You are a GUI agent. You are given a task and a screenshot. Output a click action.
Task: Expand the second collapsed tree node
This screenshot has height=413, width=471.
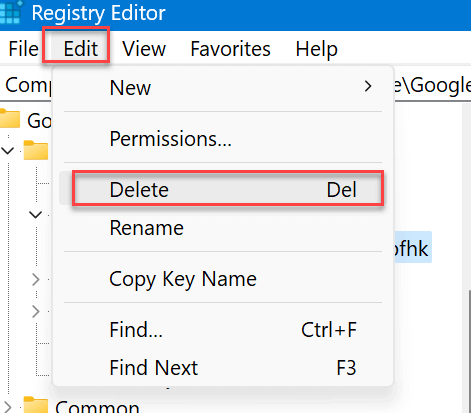point(36,311)
